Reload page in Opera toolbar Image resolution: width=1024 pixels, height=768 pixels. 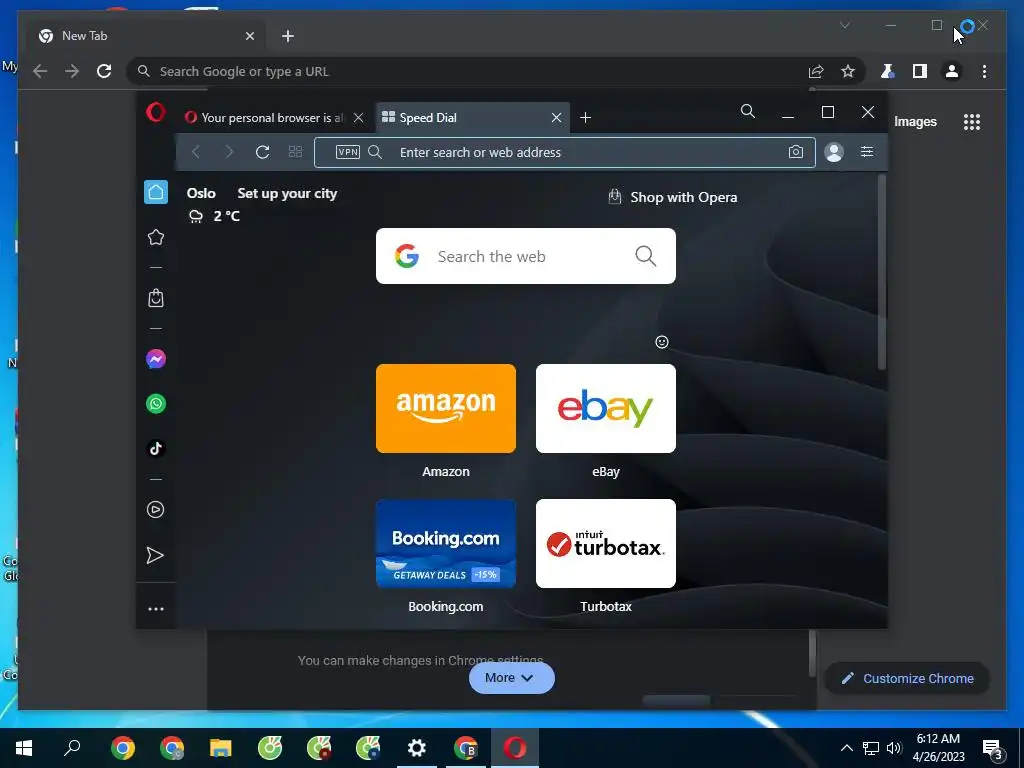coord(263,152)
